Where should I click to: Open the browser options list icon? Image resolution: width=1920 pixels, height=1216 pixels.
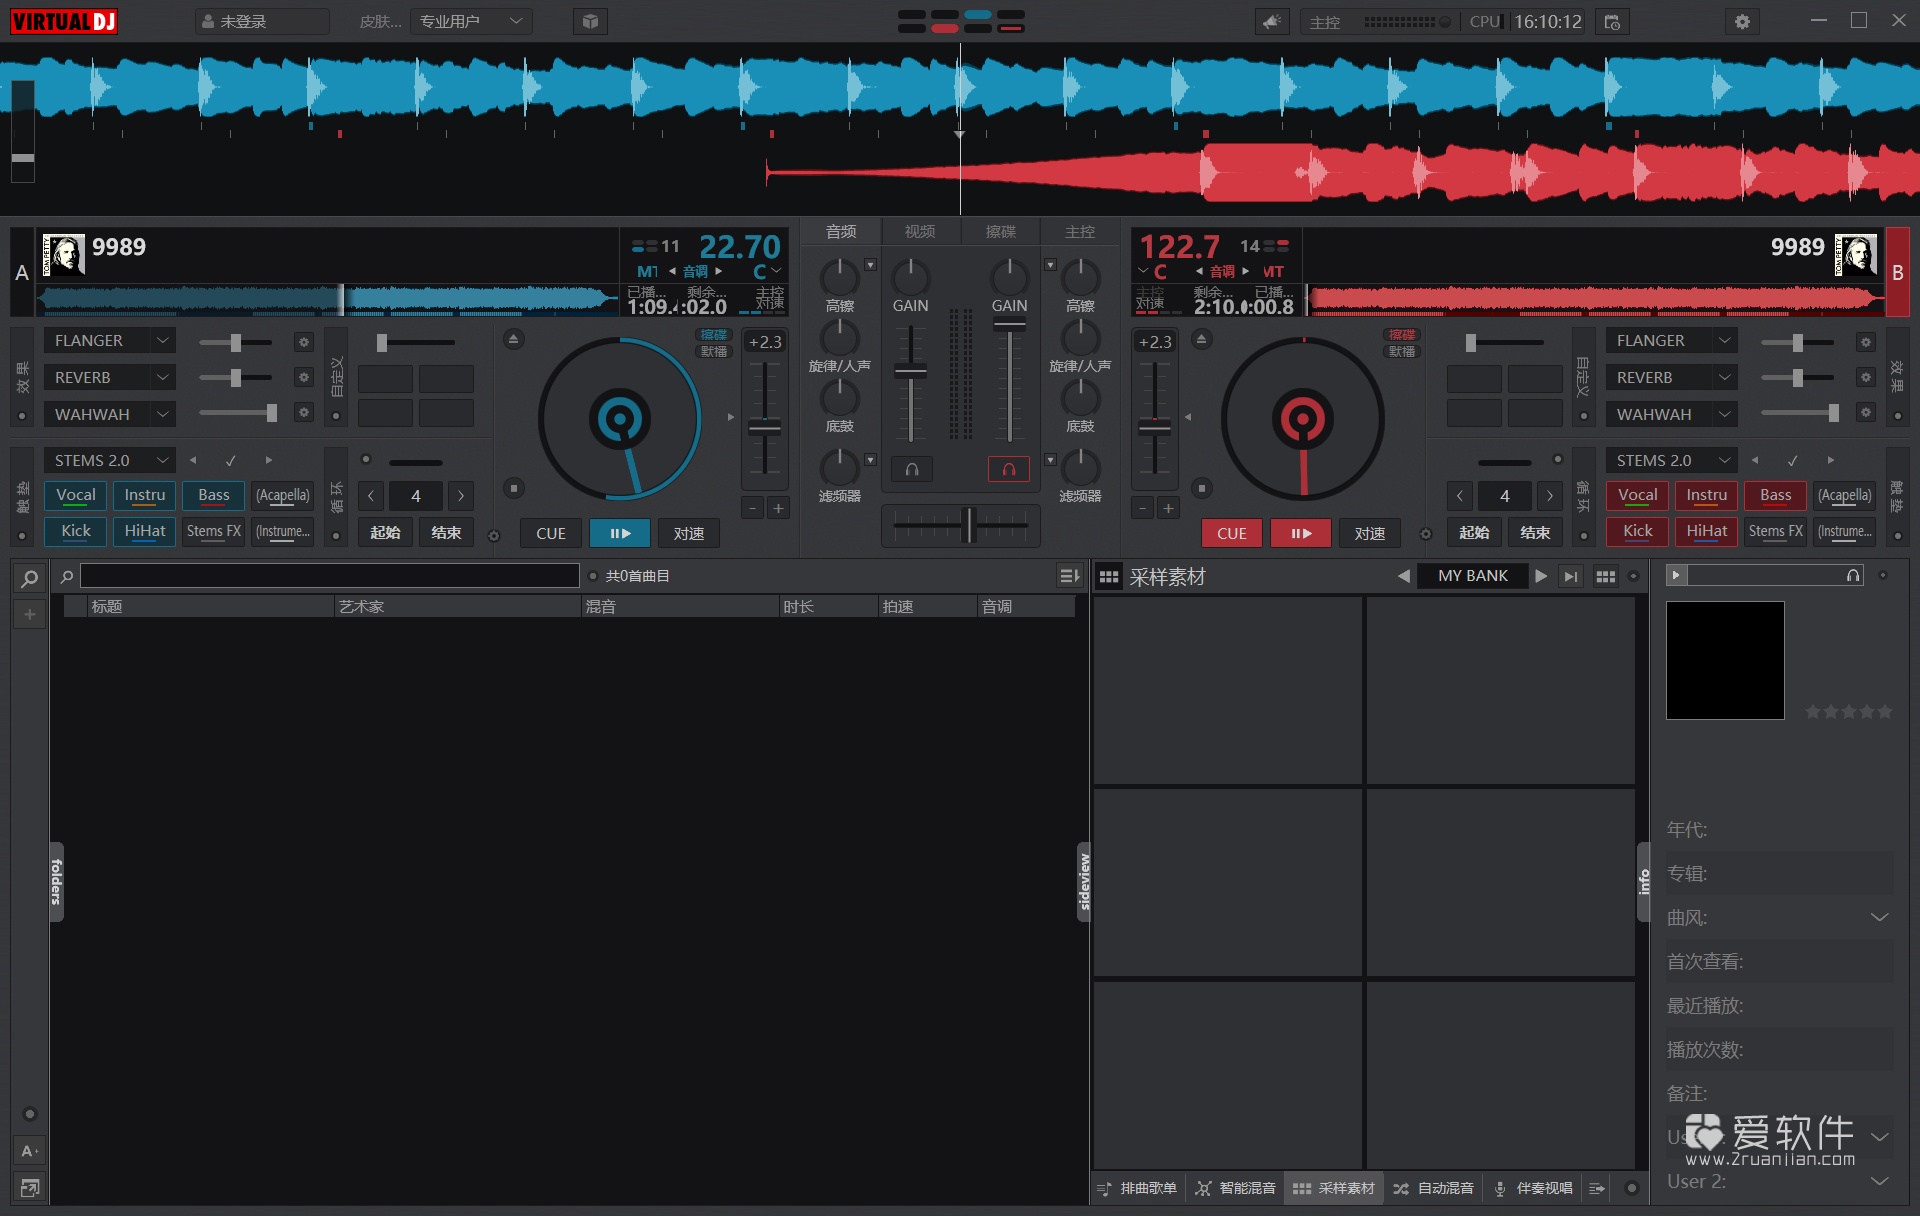click(x=1069, y=576)
